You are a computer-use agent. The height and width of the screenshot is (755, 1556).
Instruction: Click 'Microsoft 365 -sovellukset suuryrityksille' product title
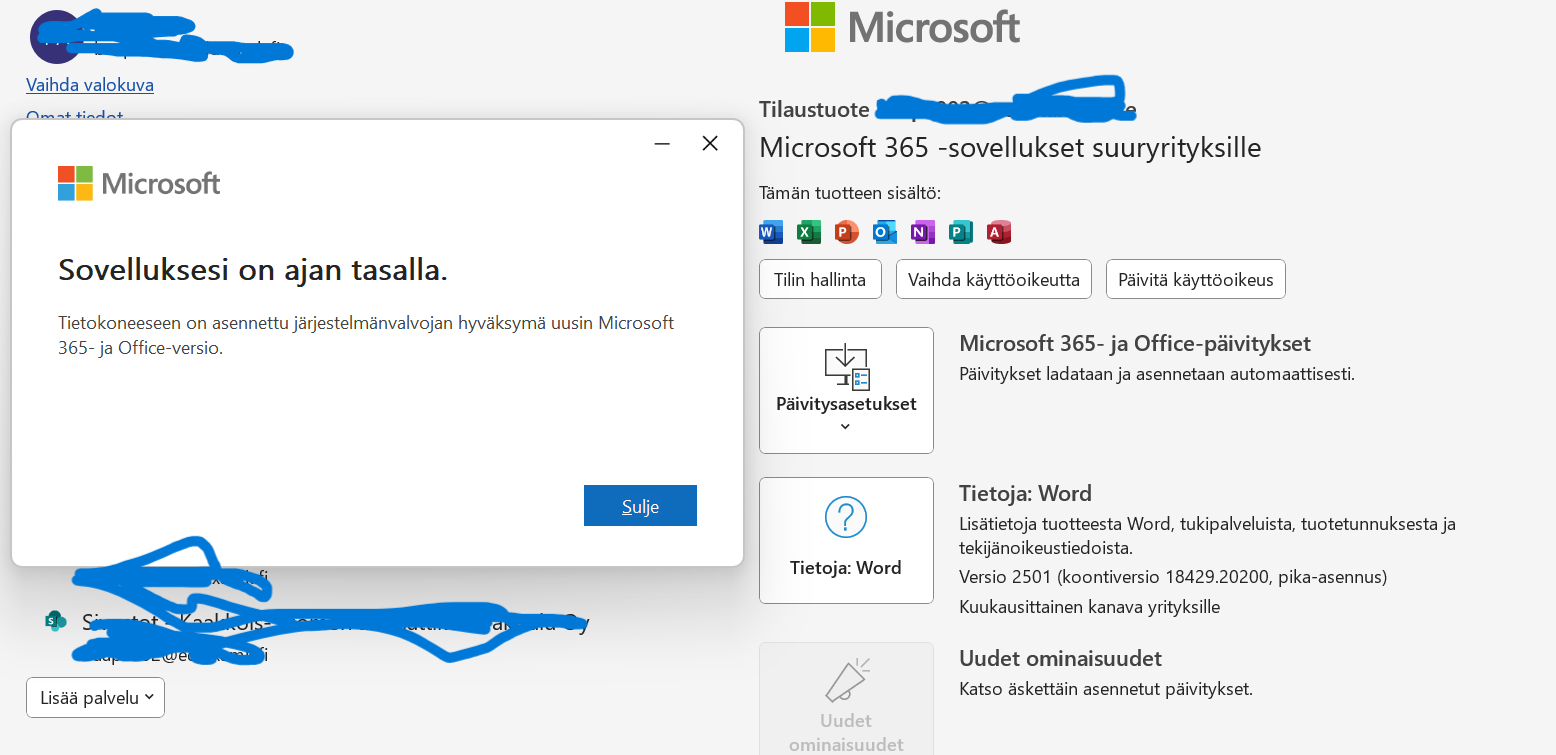coord(1010,148)
